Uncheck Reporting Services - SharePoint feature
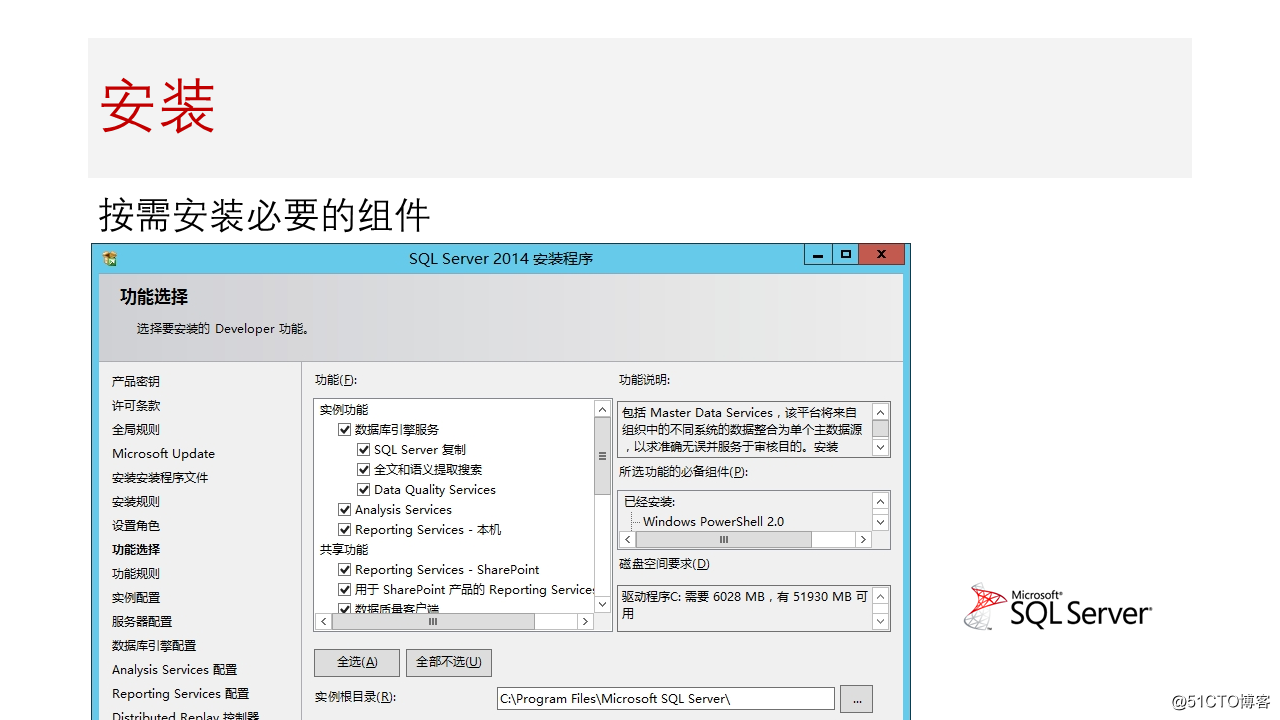The image size is (1280, 720). pyautogui.click(x=345, y=570)
